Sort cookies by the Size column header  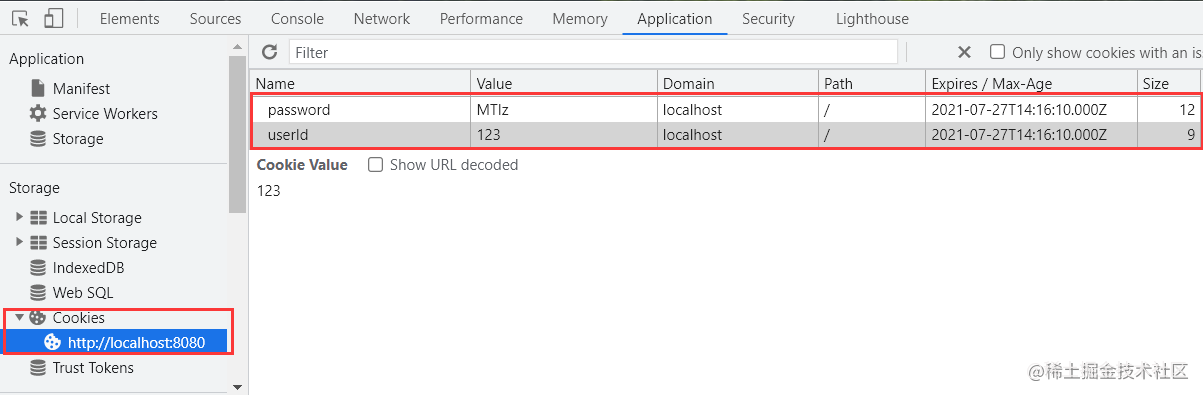point(1169,84)
